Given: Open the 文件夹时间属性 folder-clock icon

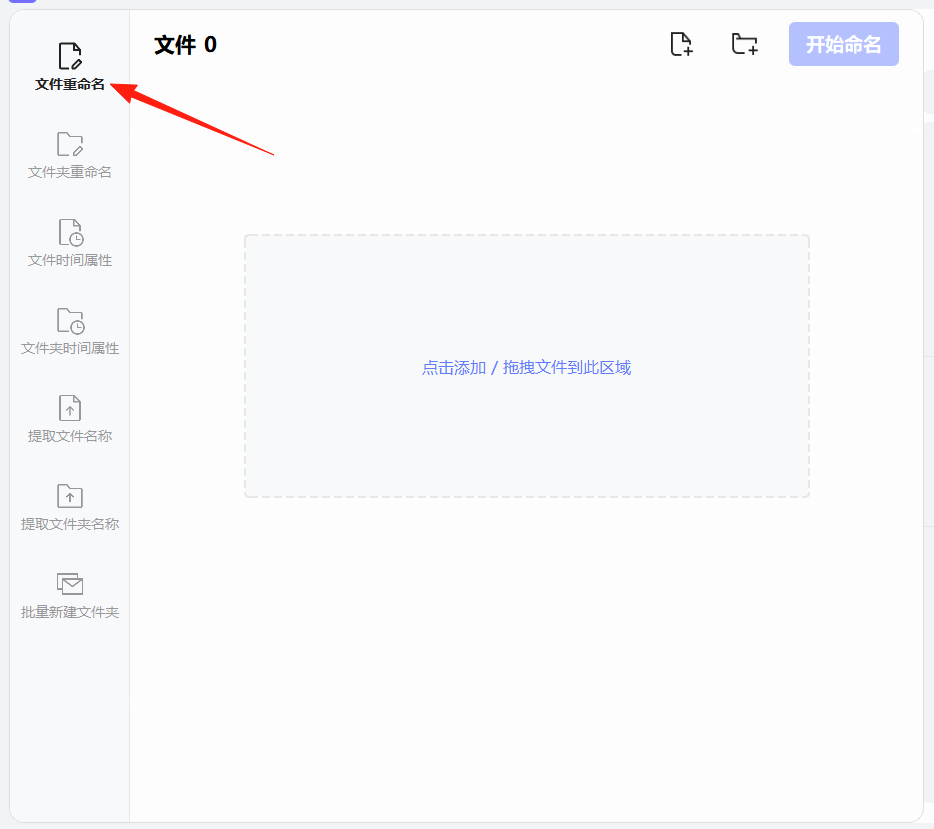Looking at the screenshot, I should (x=70, y=320).
